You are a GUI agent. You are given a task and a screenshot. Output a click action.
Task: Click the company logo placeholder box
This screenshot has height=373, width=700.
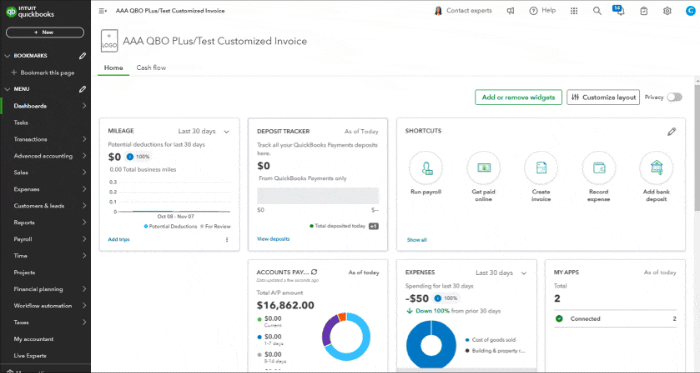[x=109, y=41]
